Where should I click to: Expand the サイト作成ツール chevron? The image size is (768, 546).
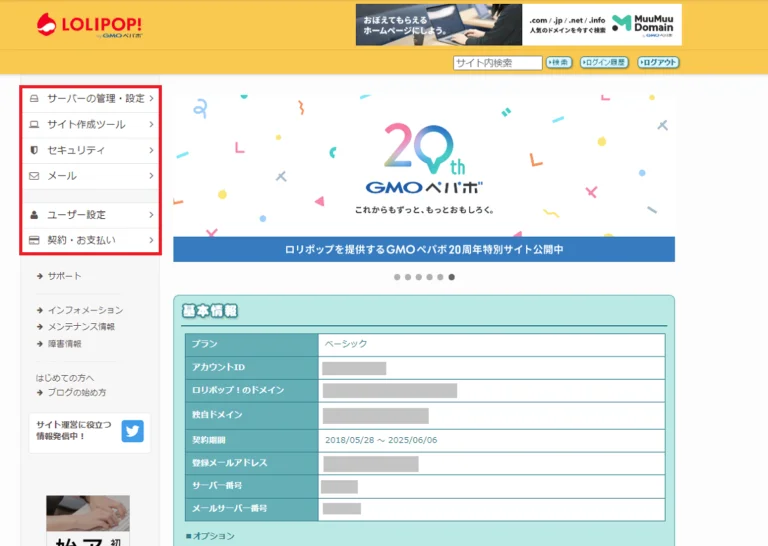151,124
